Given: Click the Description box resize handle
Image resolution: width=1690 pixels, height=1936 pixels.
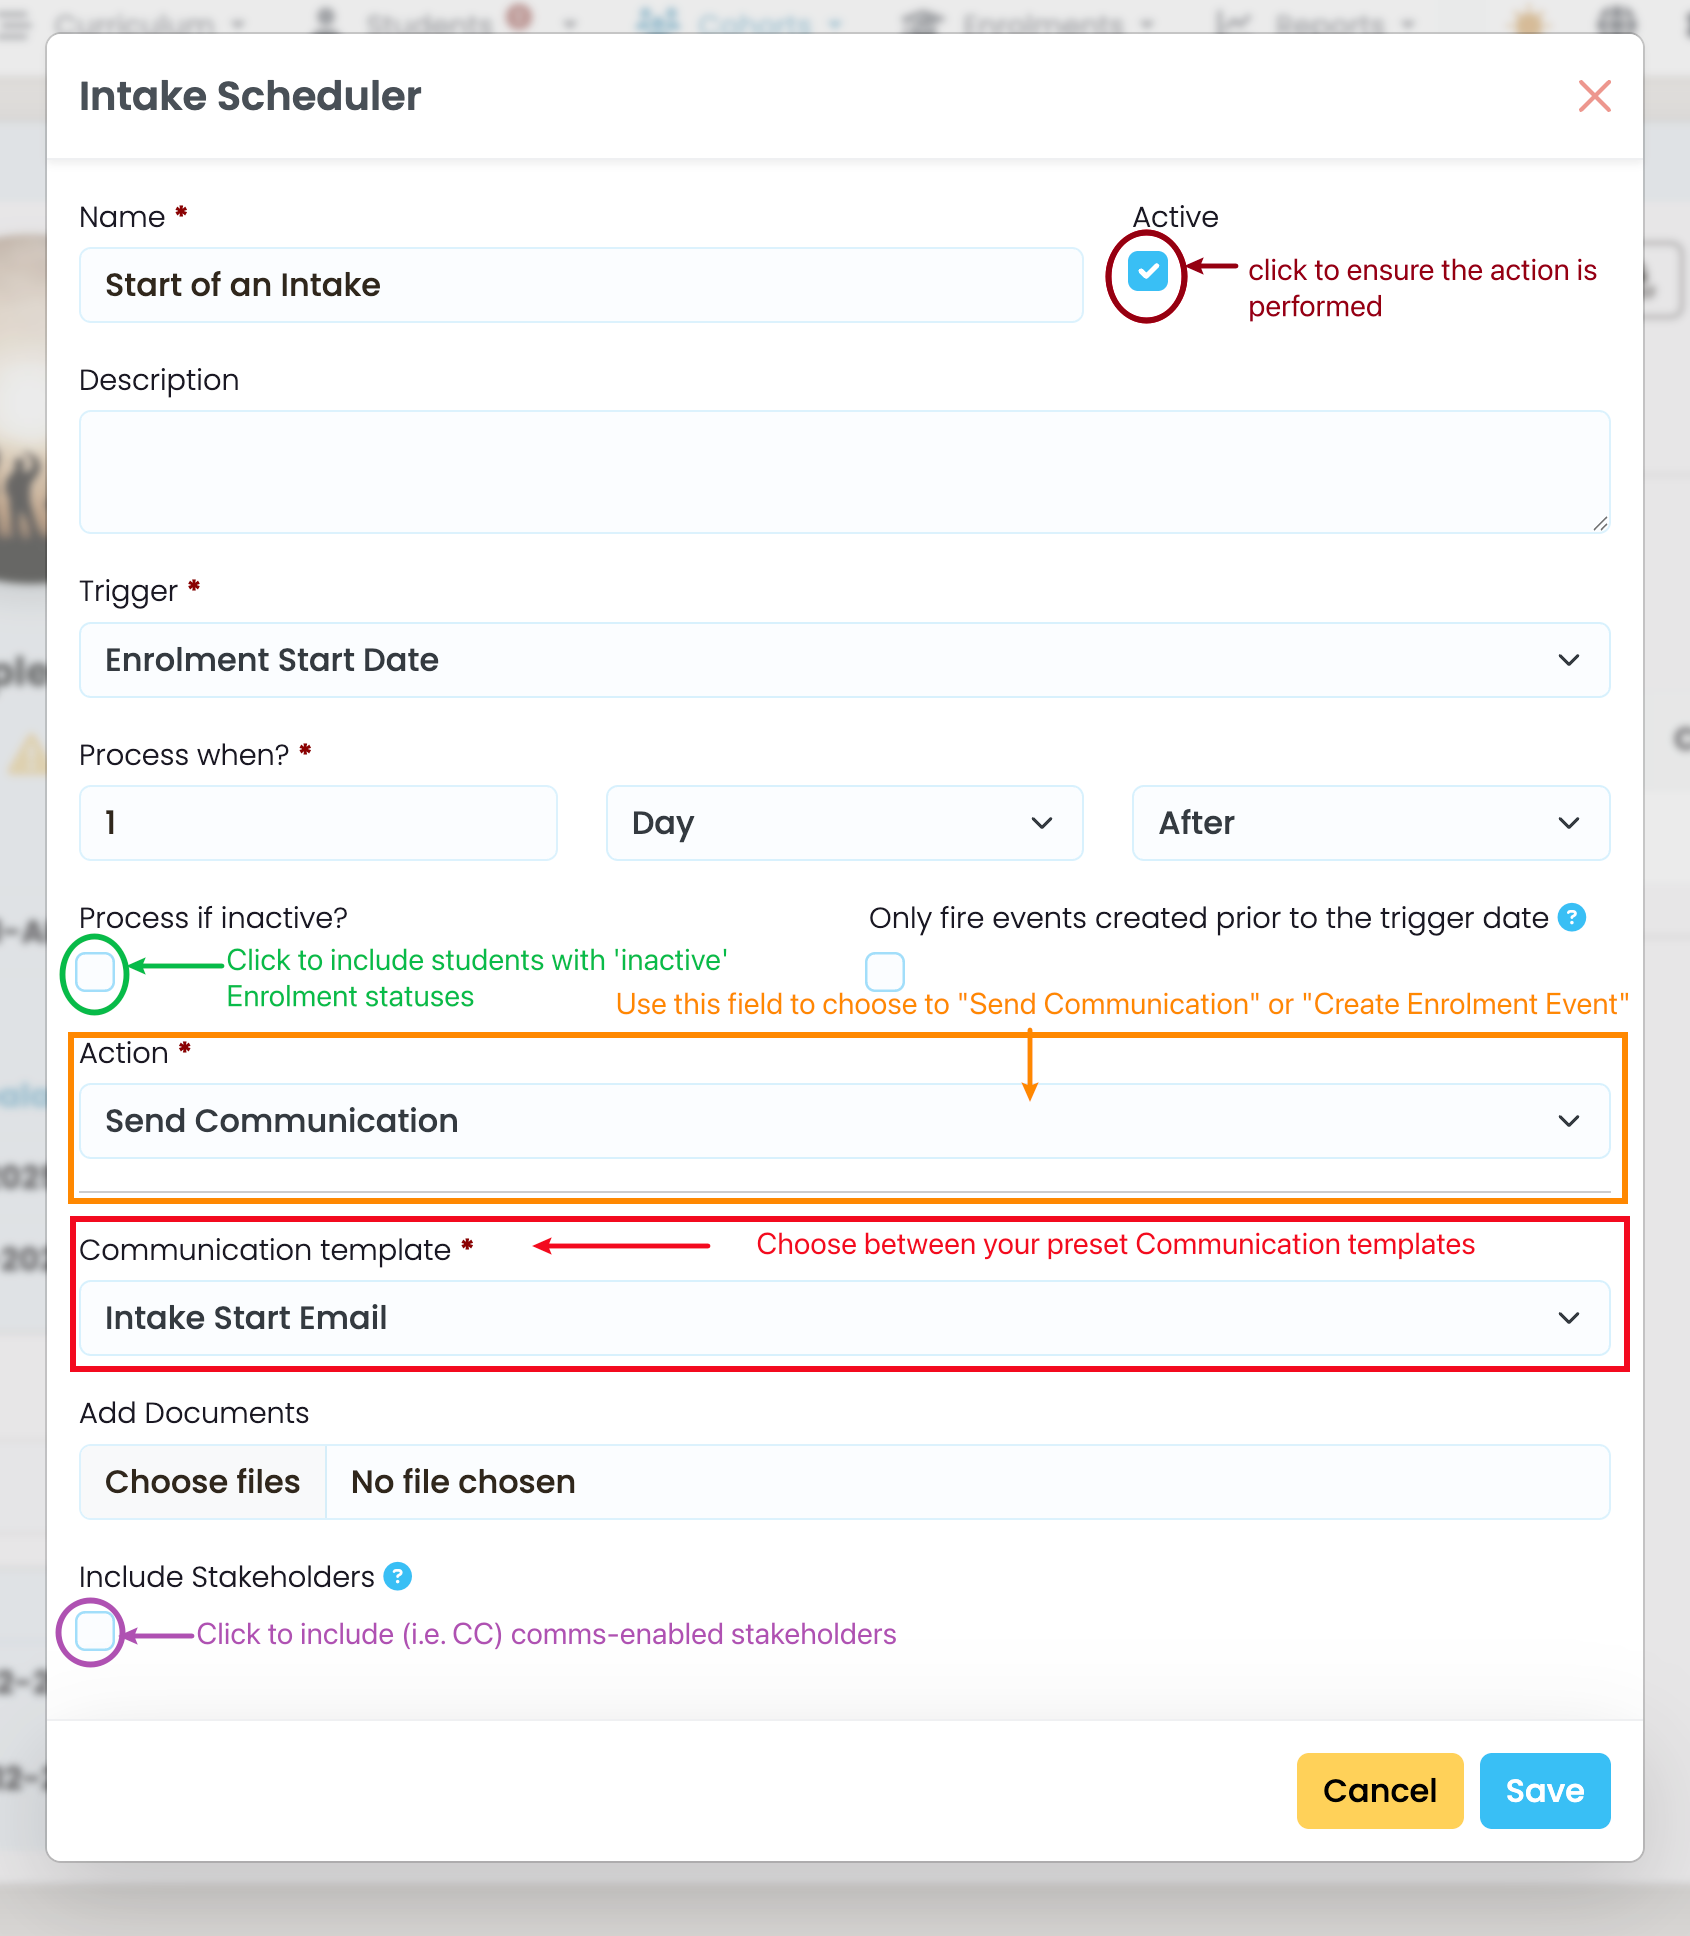Looking at the screenshot, I should tap(1599, 523).
